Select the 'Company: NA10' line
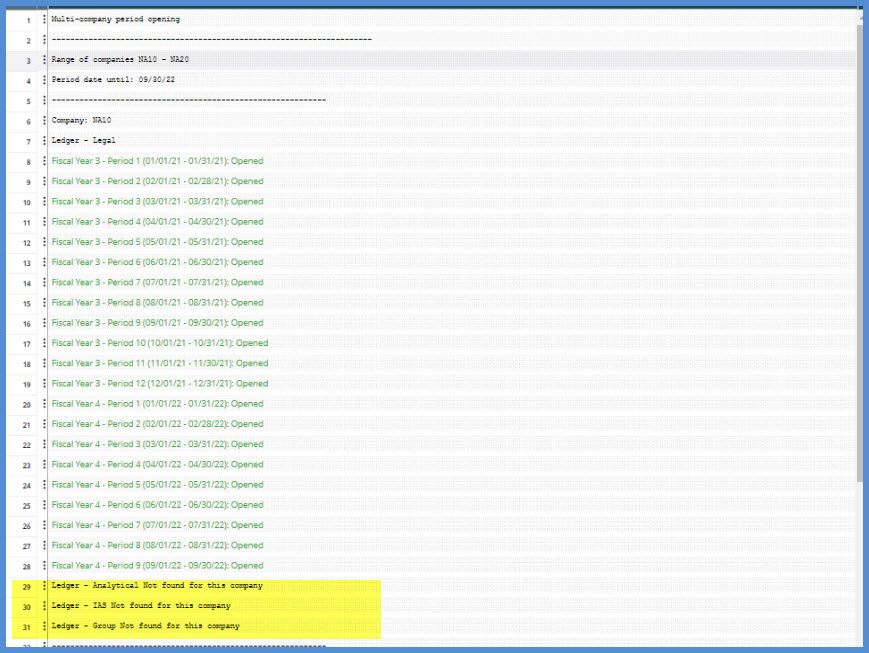 84,120
